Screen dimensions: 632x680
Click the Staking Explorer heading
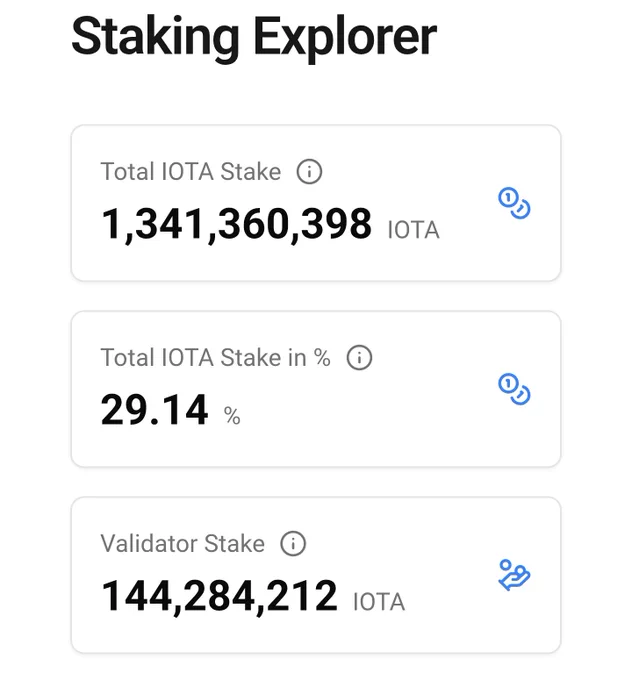click(x=254, y=37)
